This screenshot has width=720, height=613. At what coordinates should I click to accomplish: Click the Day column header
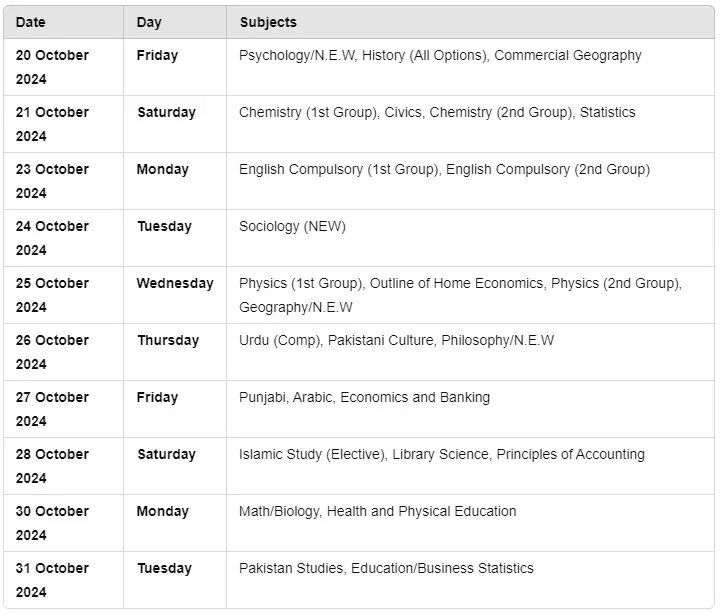click(175, 22)
